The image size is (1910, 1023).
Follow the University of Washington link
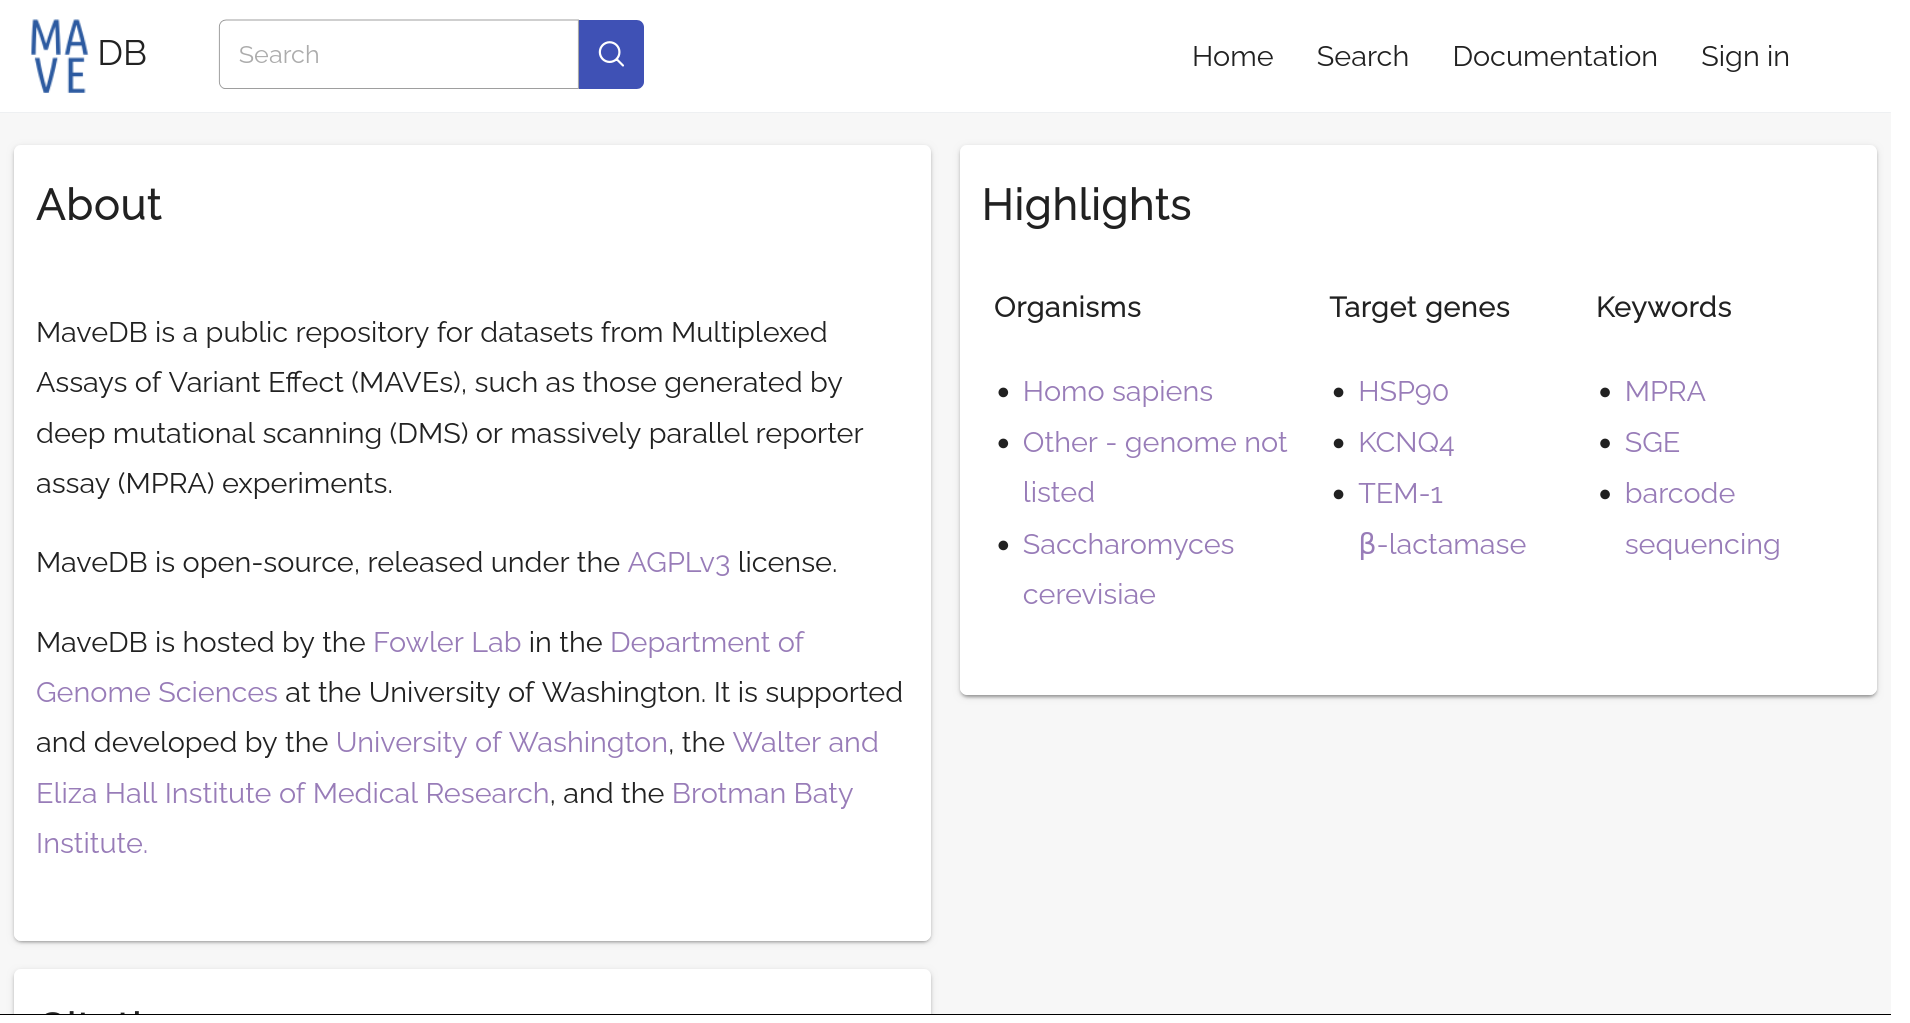(501, 742)
